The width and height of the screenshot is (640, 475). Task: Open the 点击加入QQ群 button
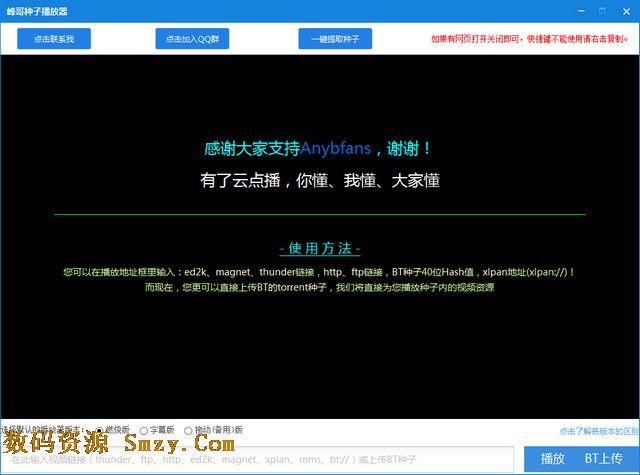click(192, 39)
